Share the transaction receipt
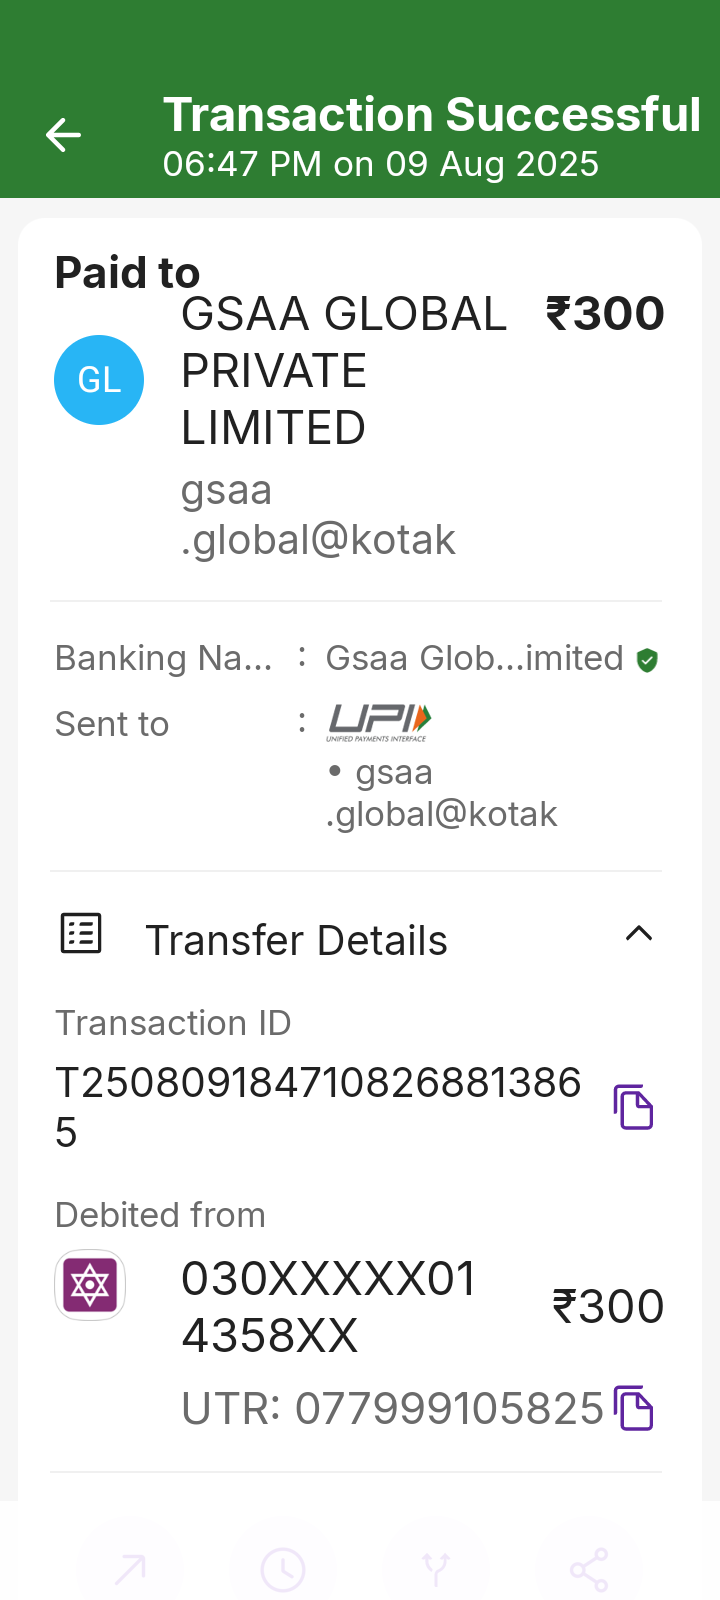The image size is (720, 1600). coord(589,1569)
